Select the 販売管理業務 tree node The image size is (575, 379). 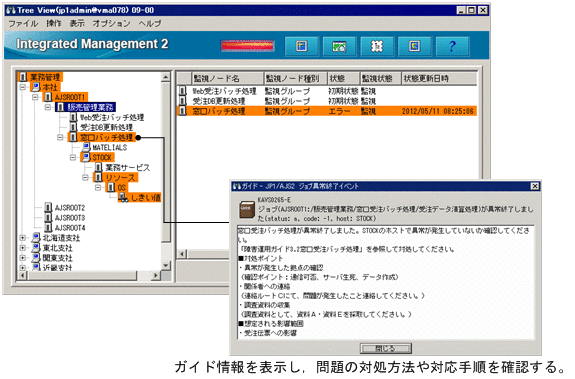click(x=90, y=107)
